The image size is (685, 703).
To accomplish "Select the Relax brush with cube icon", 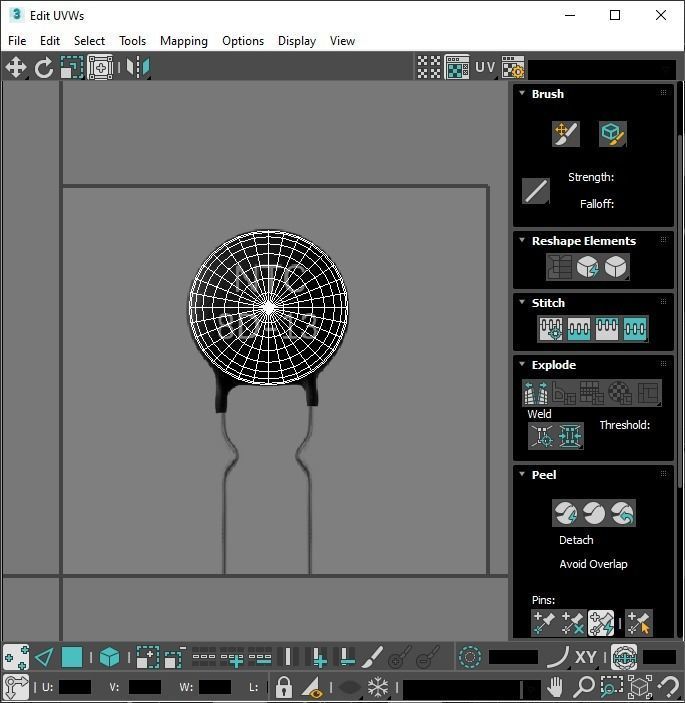I will point(613,134).
